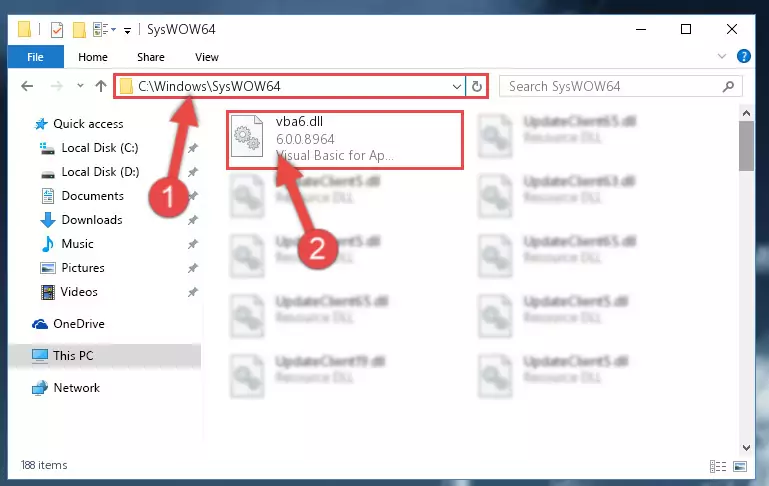Click the pin icon beside Pictures
The width and height of the screenshot is (769, 486).
tap(193, 268)
